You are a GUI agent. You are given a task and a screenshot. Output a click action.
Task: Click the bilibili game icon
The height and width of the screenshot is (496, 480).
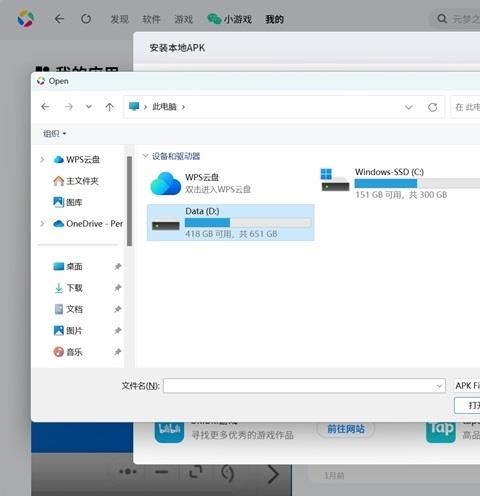(169, 432)
